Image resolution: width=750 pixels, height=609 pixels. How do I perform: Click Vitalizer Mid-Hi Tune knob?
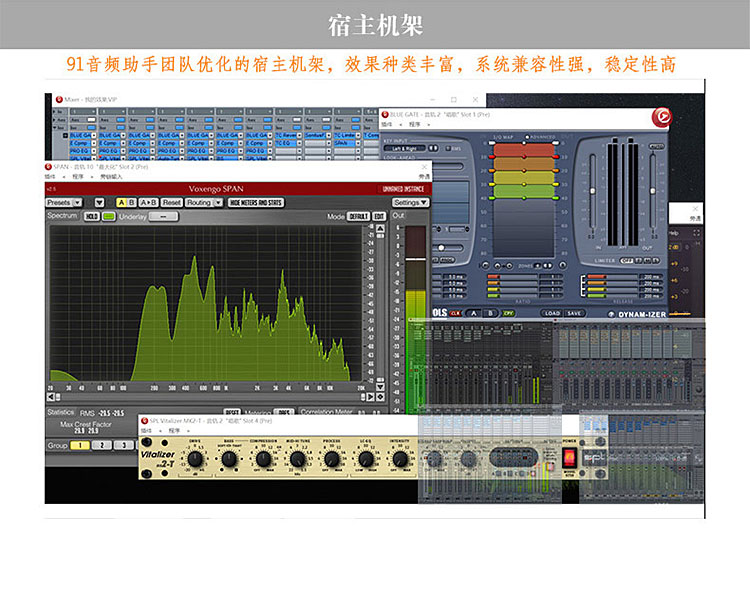point(298,459)
